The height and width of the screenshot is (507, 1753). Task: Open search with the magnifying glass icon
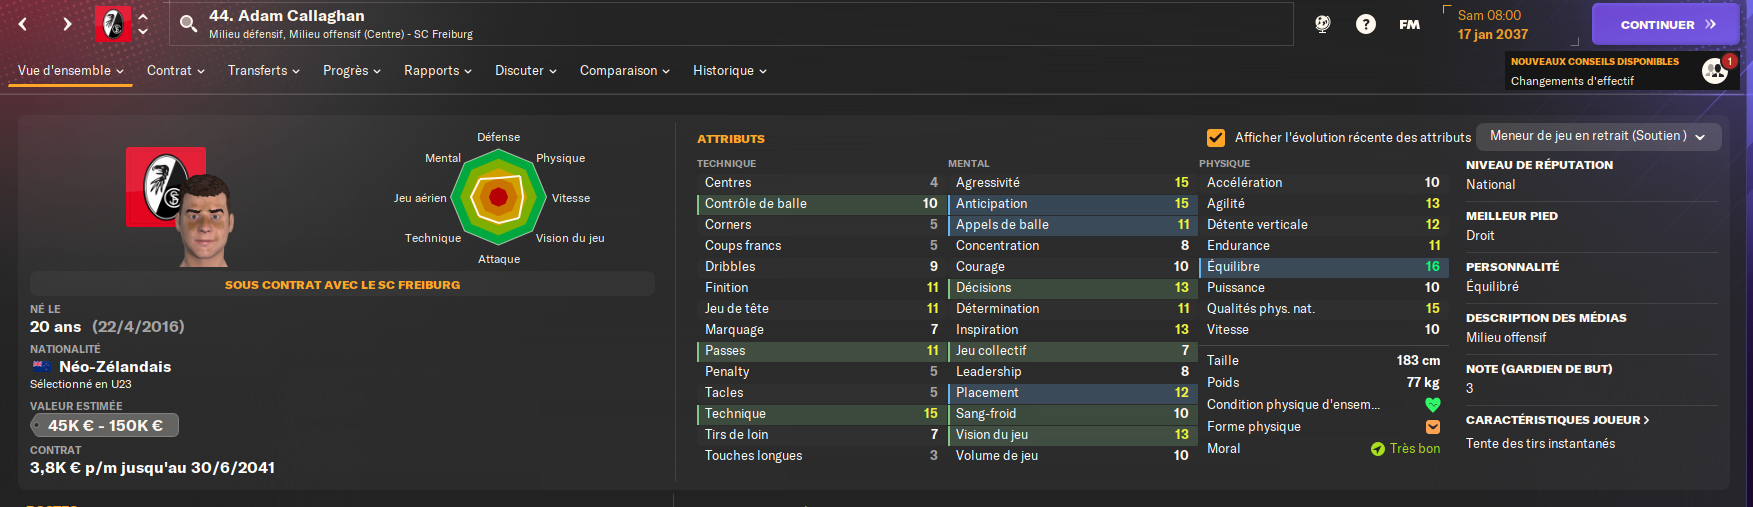(x=188, y=24)
